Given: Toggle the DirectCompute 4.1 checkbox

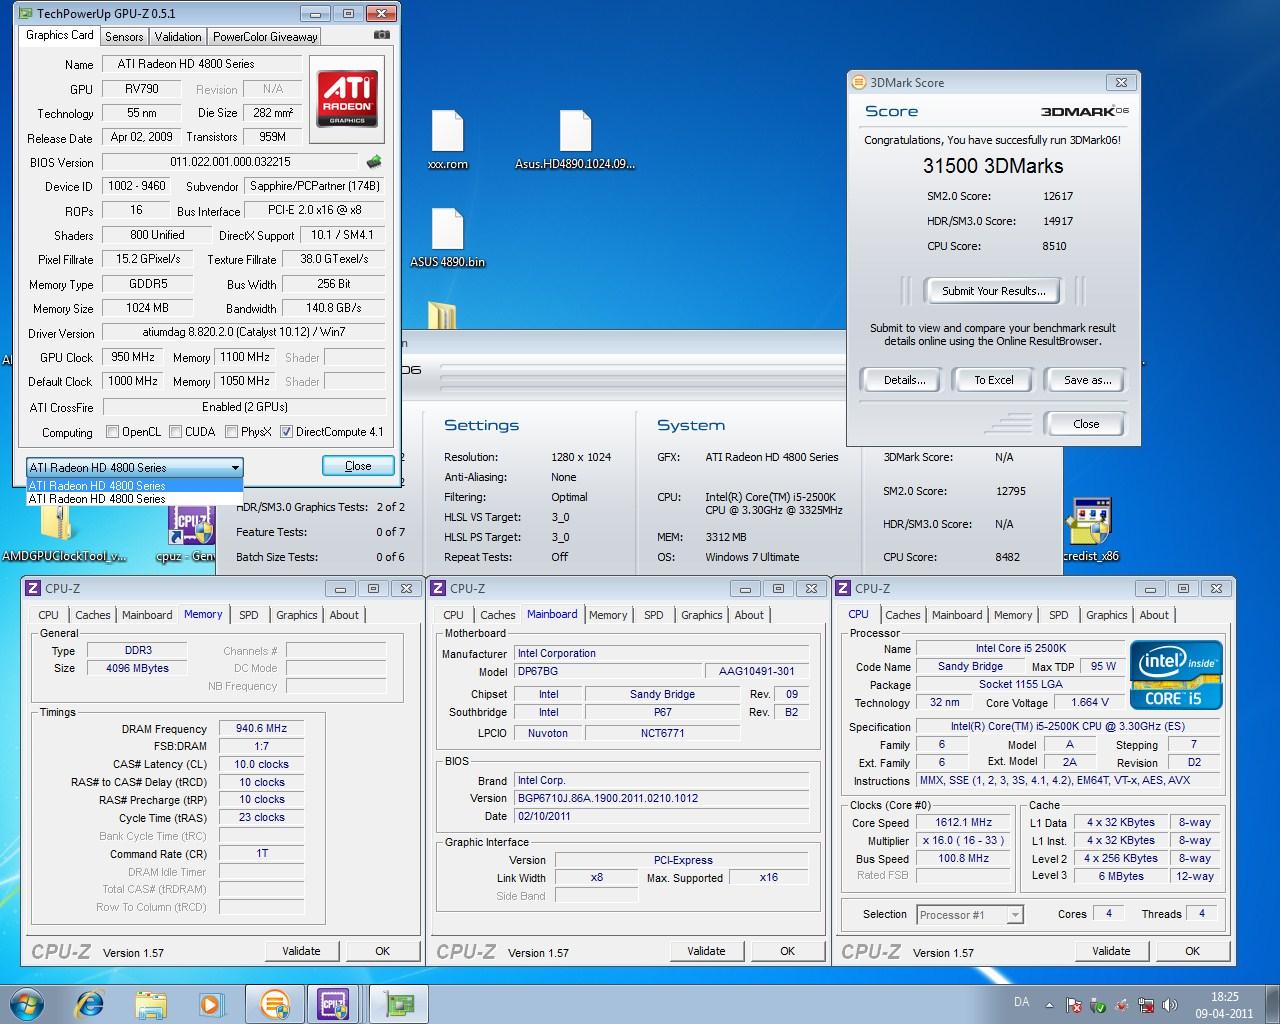Looking at the screenshot, I should click(x=286, y=432).
